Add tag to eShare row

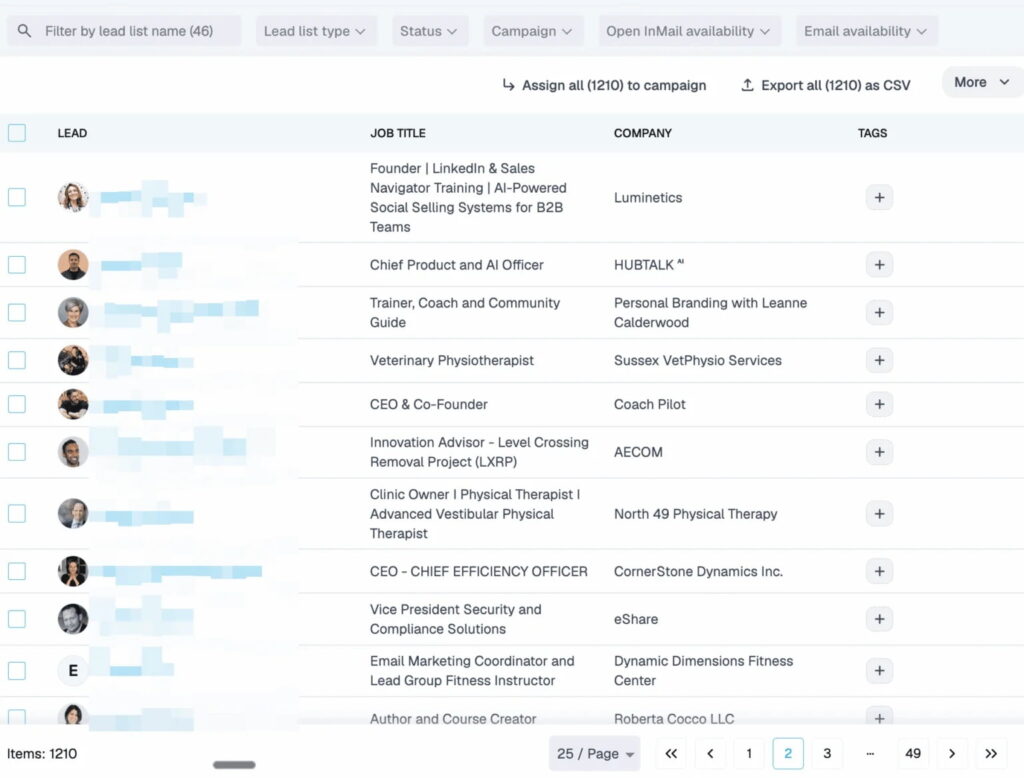pyautogui.click(x=879, y=619)
